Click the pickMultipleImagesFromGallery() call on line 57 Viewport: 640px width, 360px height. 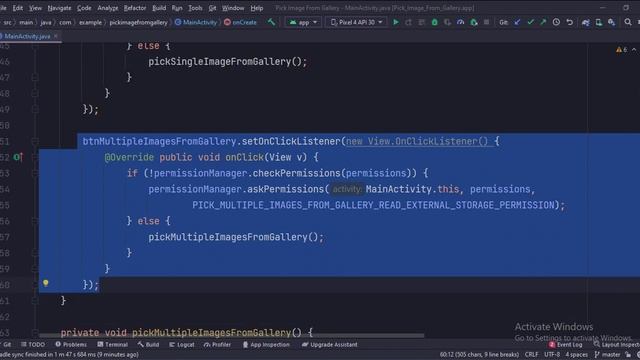pyautogui.click(x=236, y=237)
